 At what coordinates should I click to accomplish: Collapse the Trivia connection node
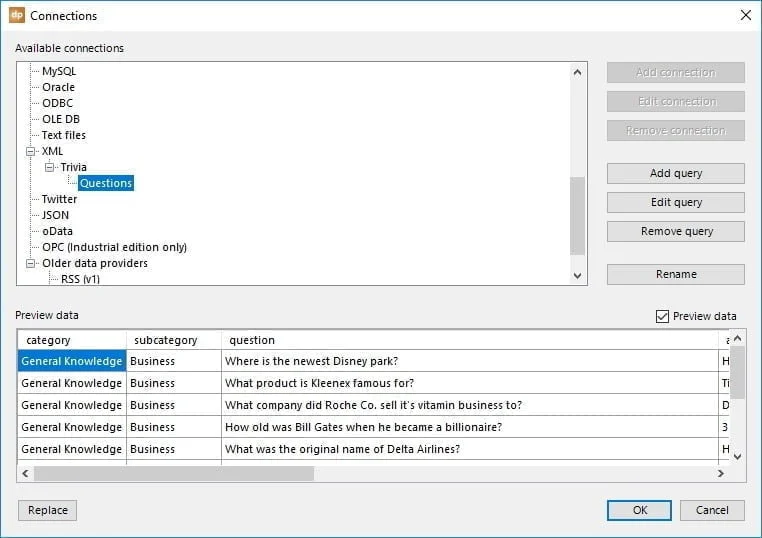coord(50,167)
